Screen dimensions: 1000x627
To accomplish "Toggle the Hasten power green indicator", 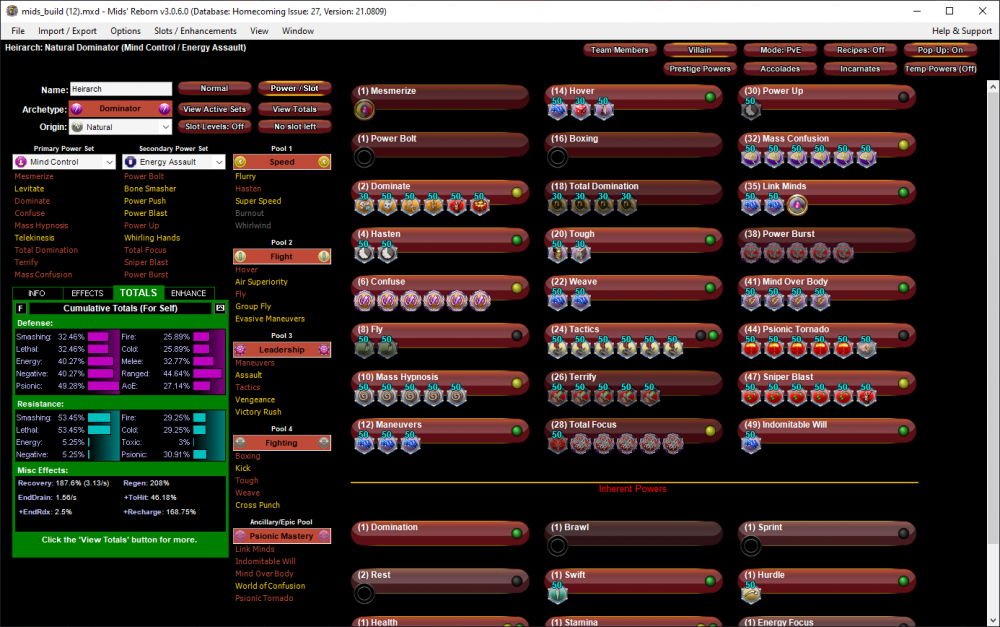I will 517,240.
